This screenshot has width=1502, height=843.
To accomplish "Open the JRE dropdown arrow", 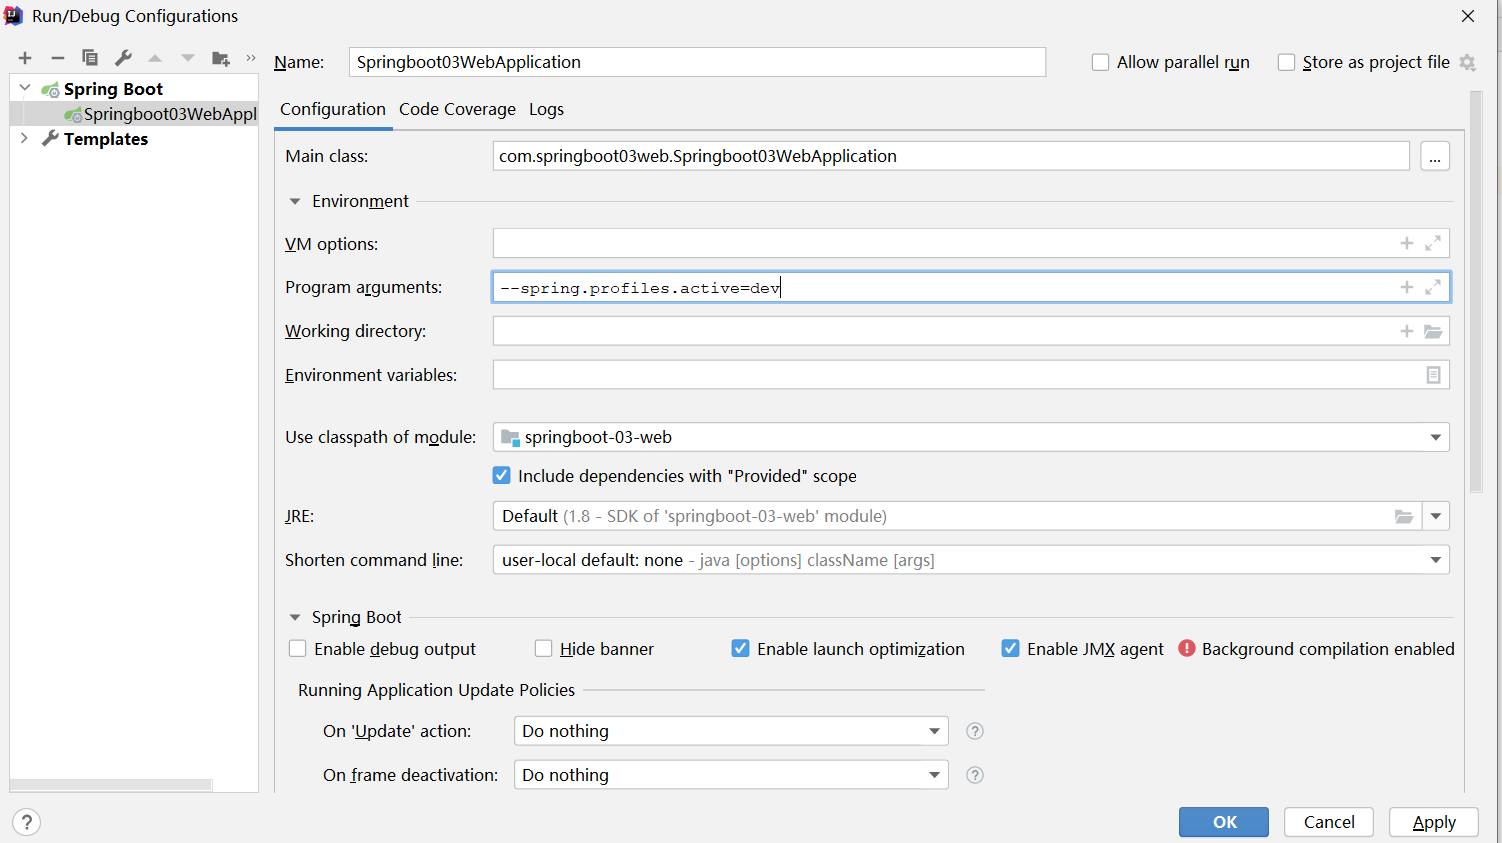I will click(1436, 516).
